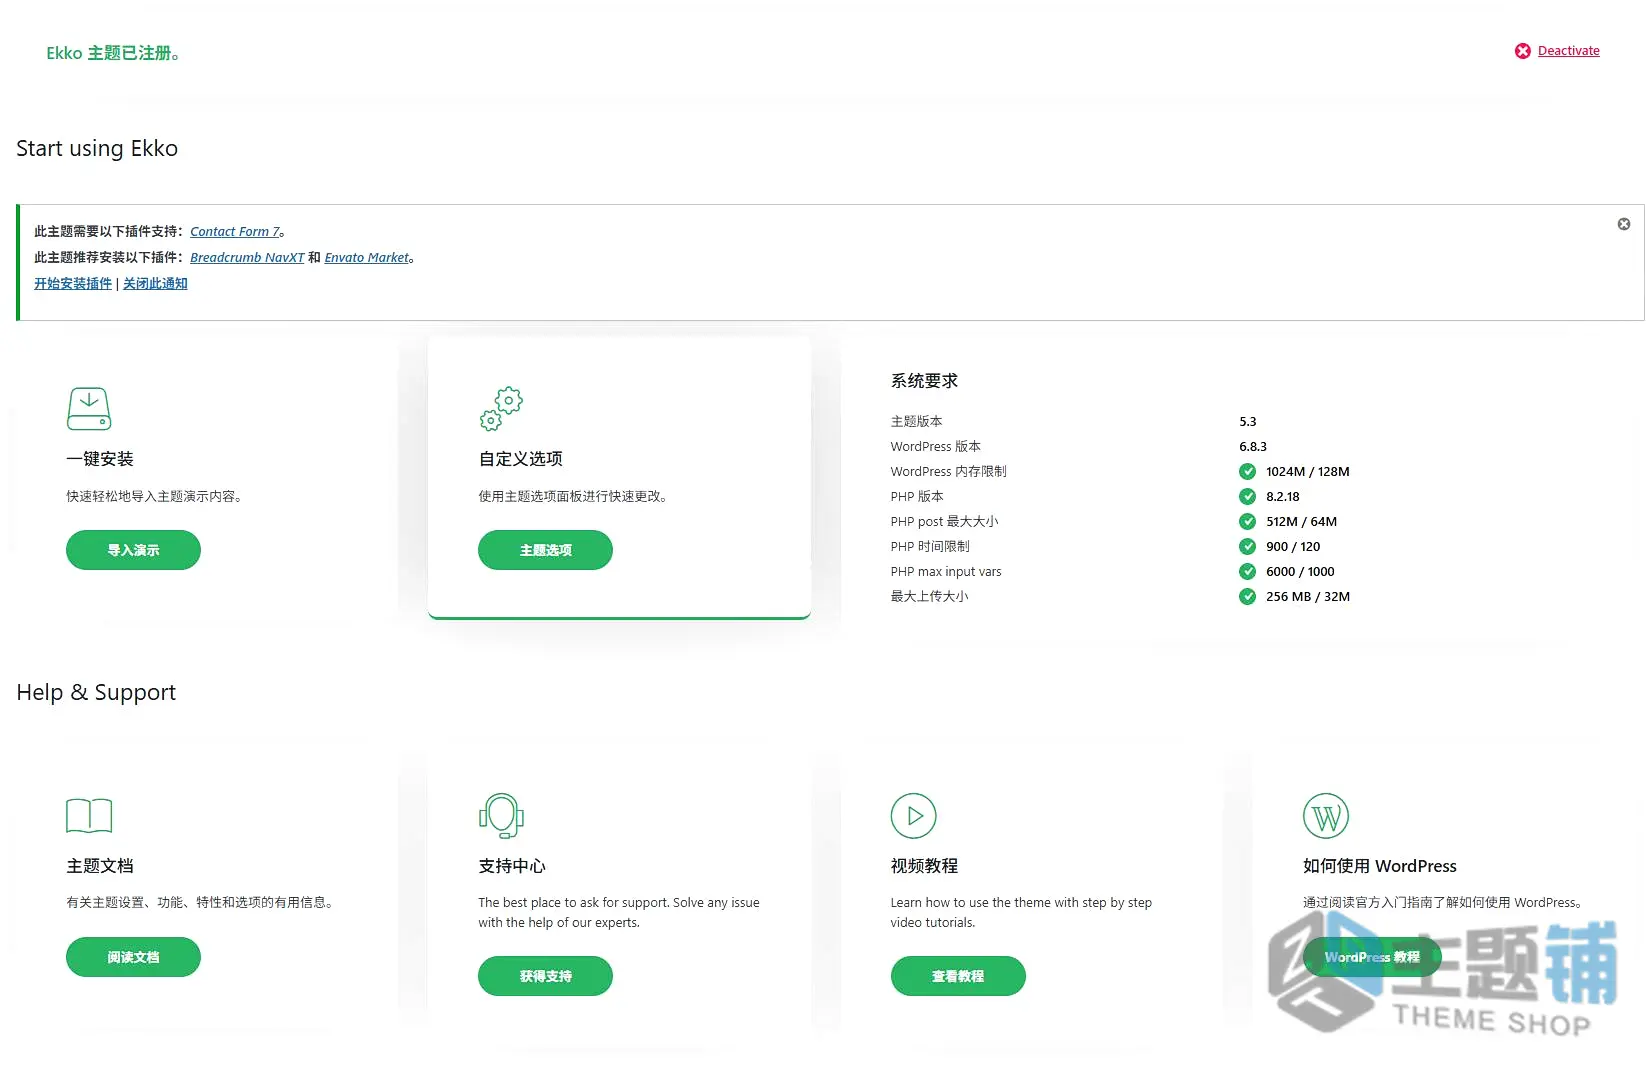Click the 快速轻松地导入主题演示内容 description
The image size is (1646, 1067).
click(154, 497)
